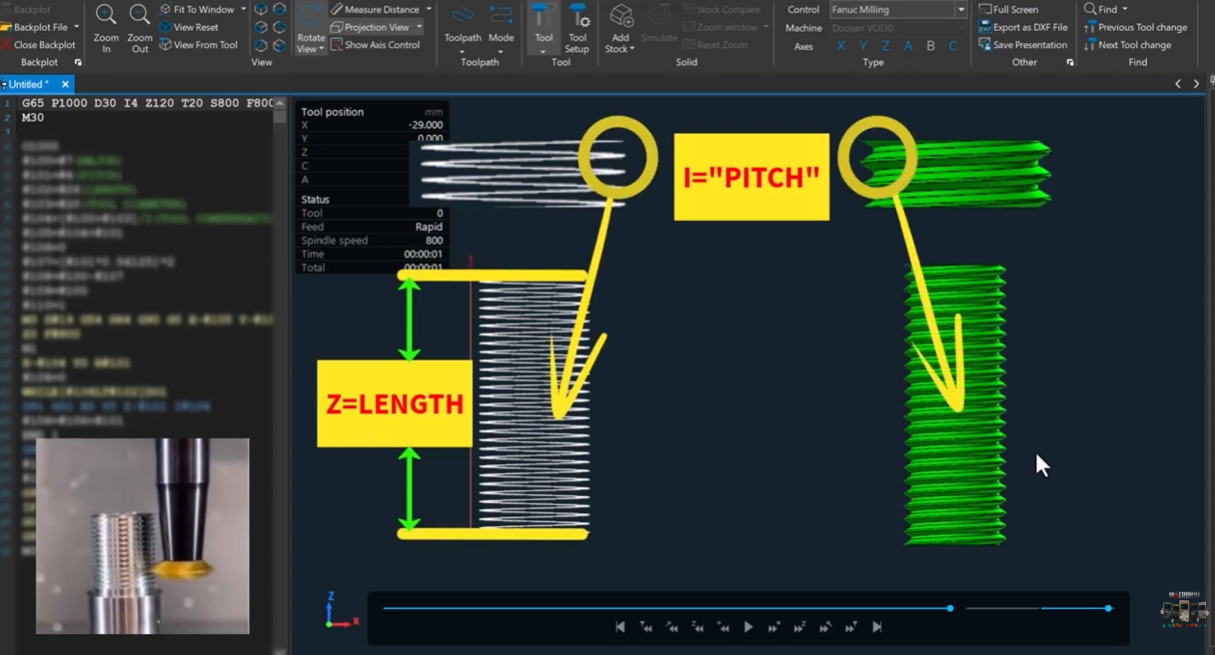Click Fit To Window view icon

(x=197, y=9)
